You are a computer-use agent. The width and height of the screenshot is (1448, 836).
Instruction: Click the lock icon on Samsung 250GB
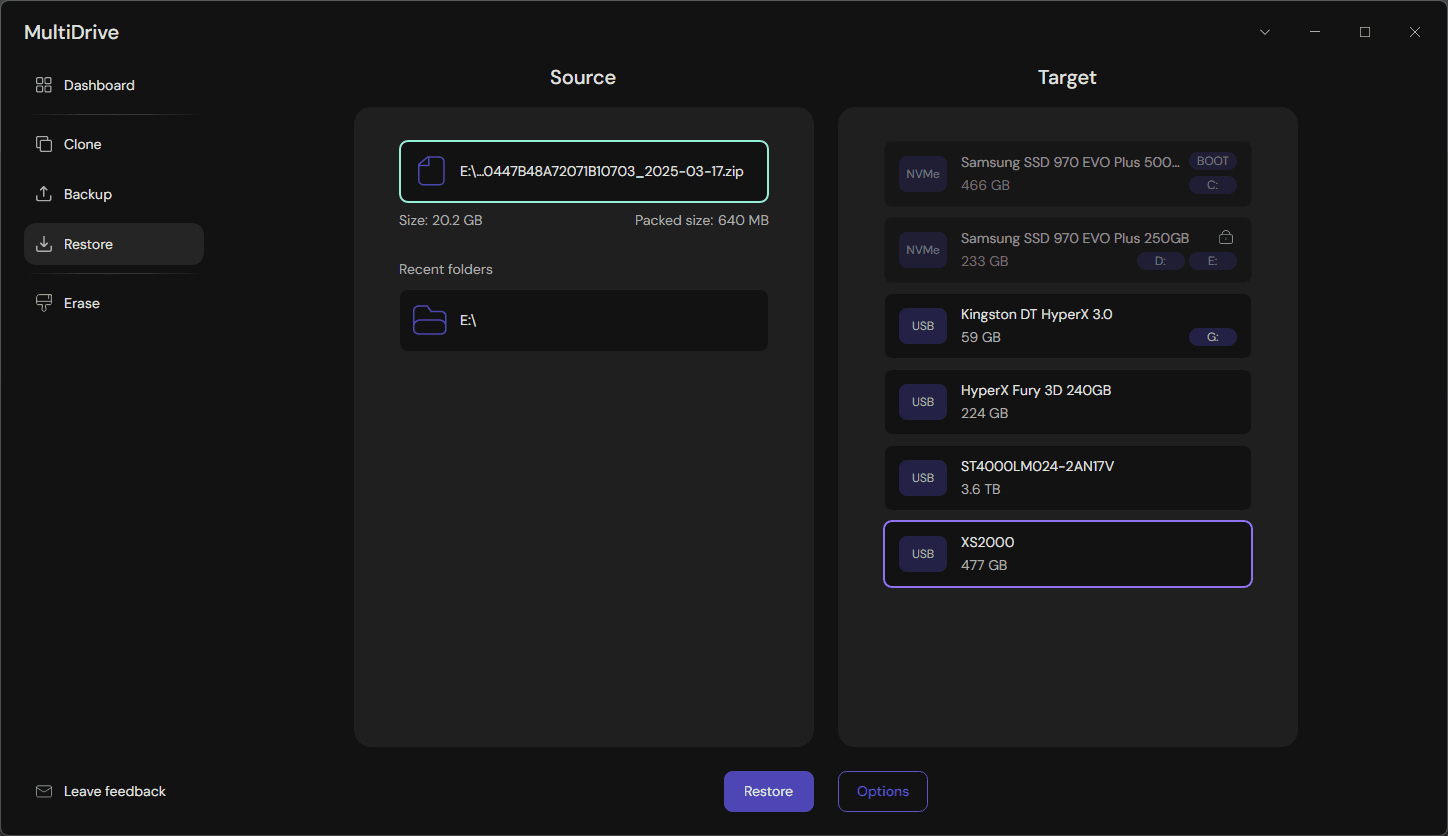1225,238
